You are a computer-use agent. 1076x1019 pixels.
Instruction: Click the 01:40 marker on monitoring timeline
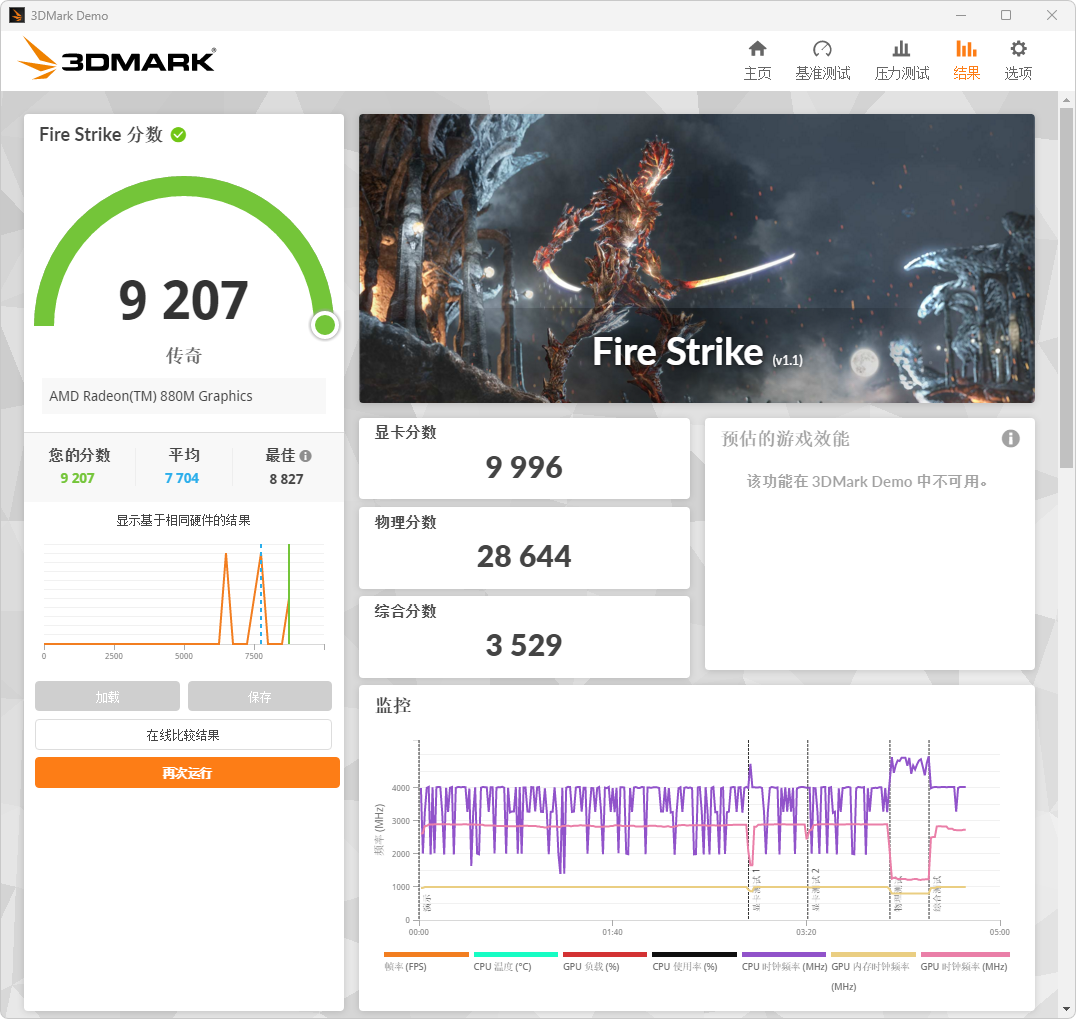tap(612, 932)
